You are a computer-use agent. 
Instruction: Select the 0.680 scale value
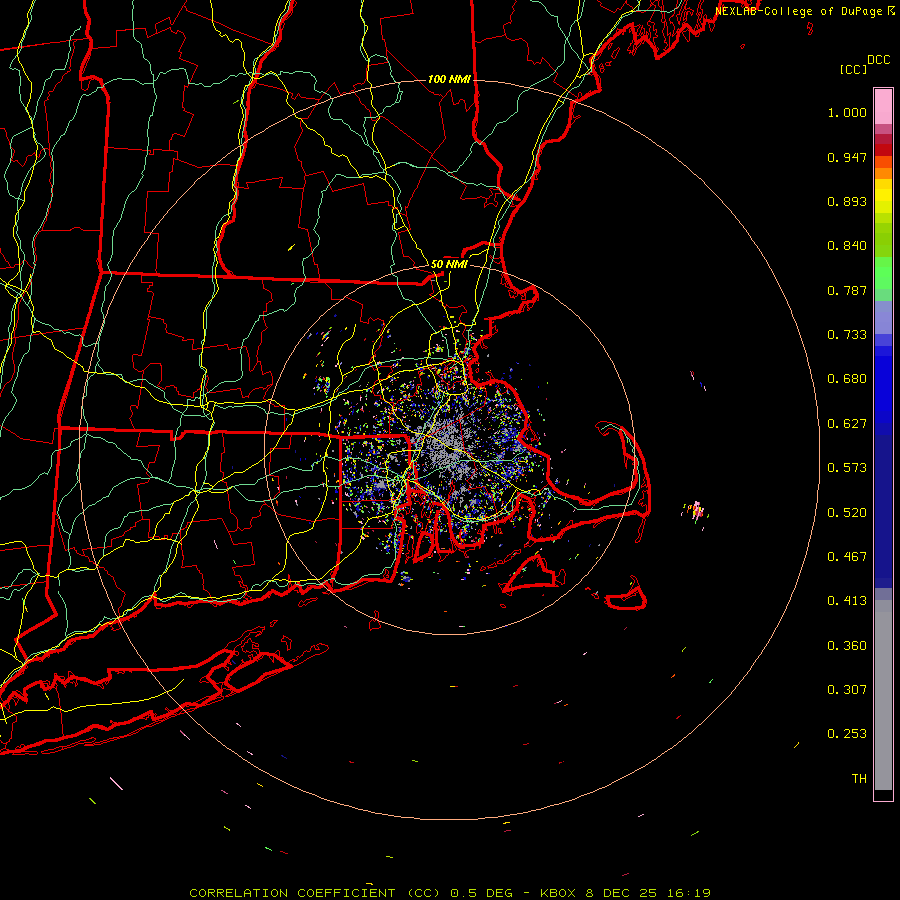coord(847,379)
